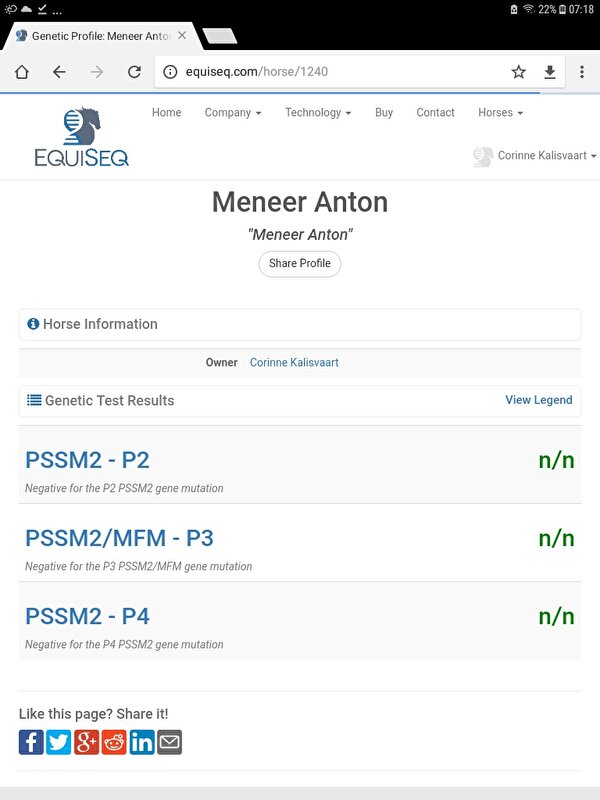Bookmark page with star icon
The image size is (600, 800).
point(518,72)
